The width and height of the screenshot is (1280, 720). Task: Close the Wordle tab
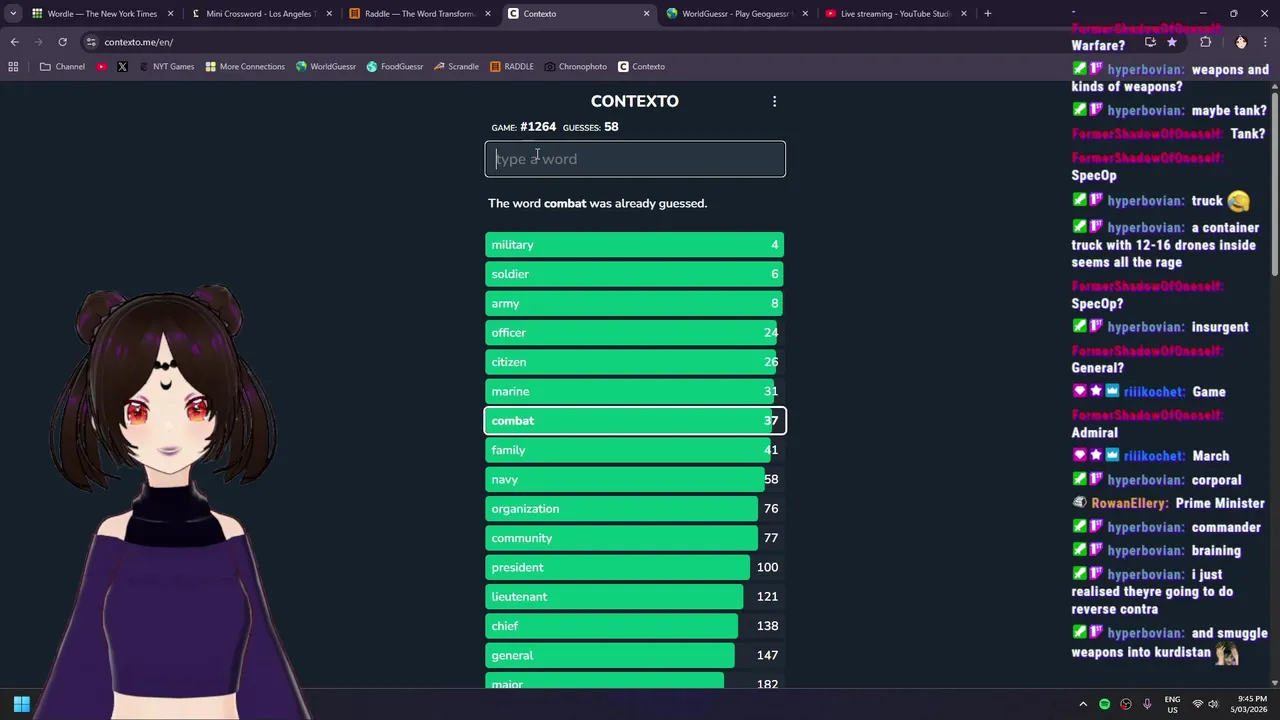click(171, 14)
